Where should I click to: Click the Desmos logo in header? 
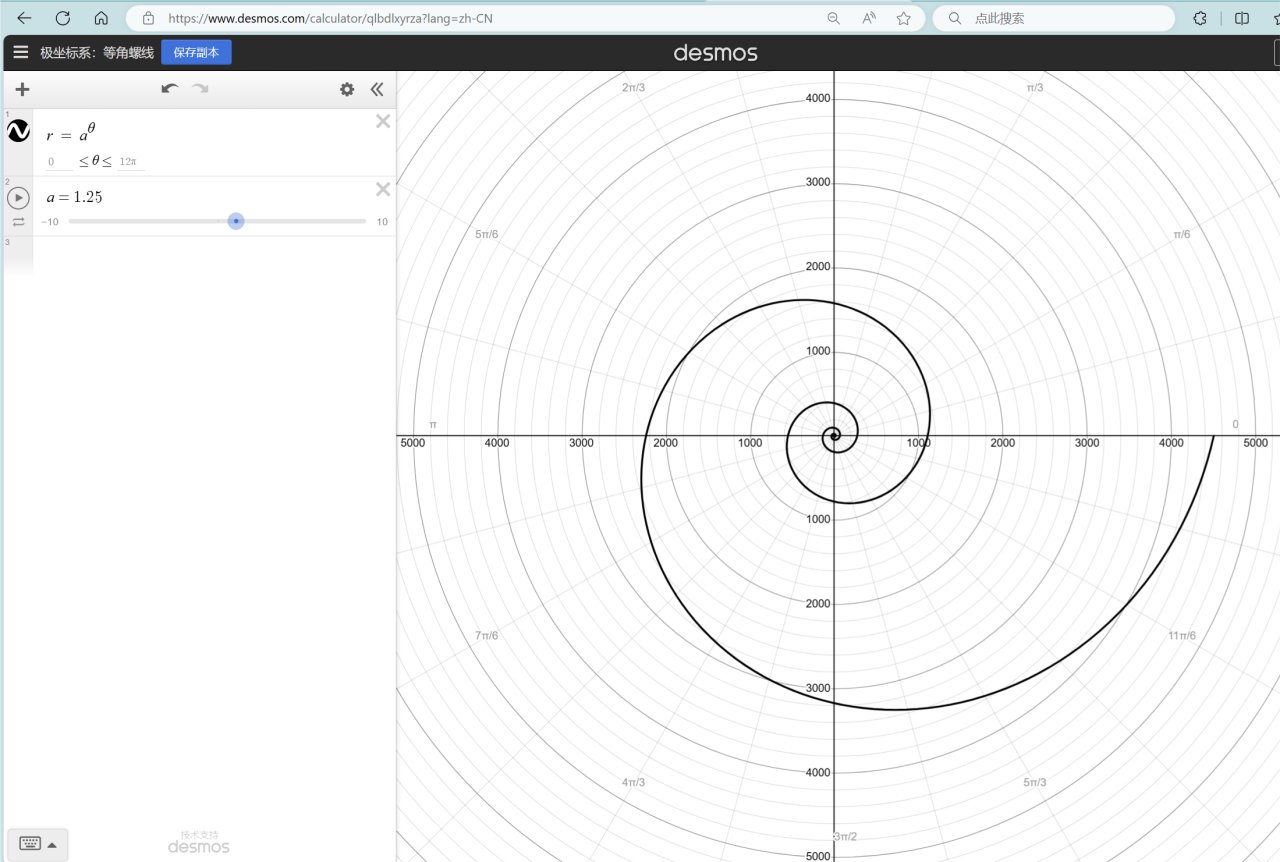pyautogui.click(x=715, y=53)
